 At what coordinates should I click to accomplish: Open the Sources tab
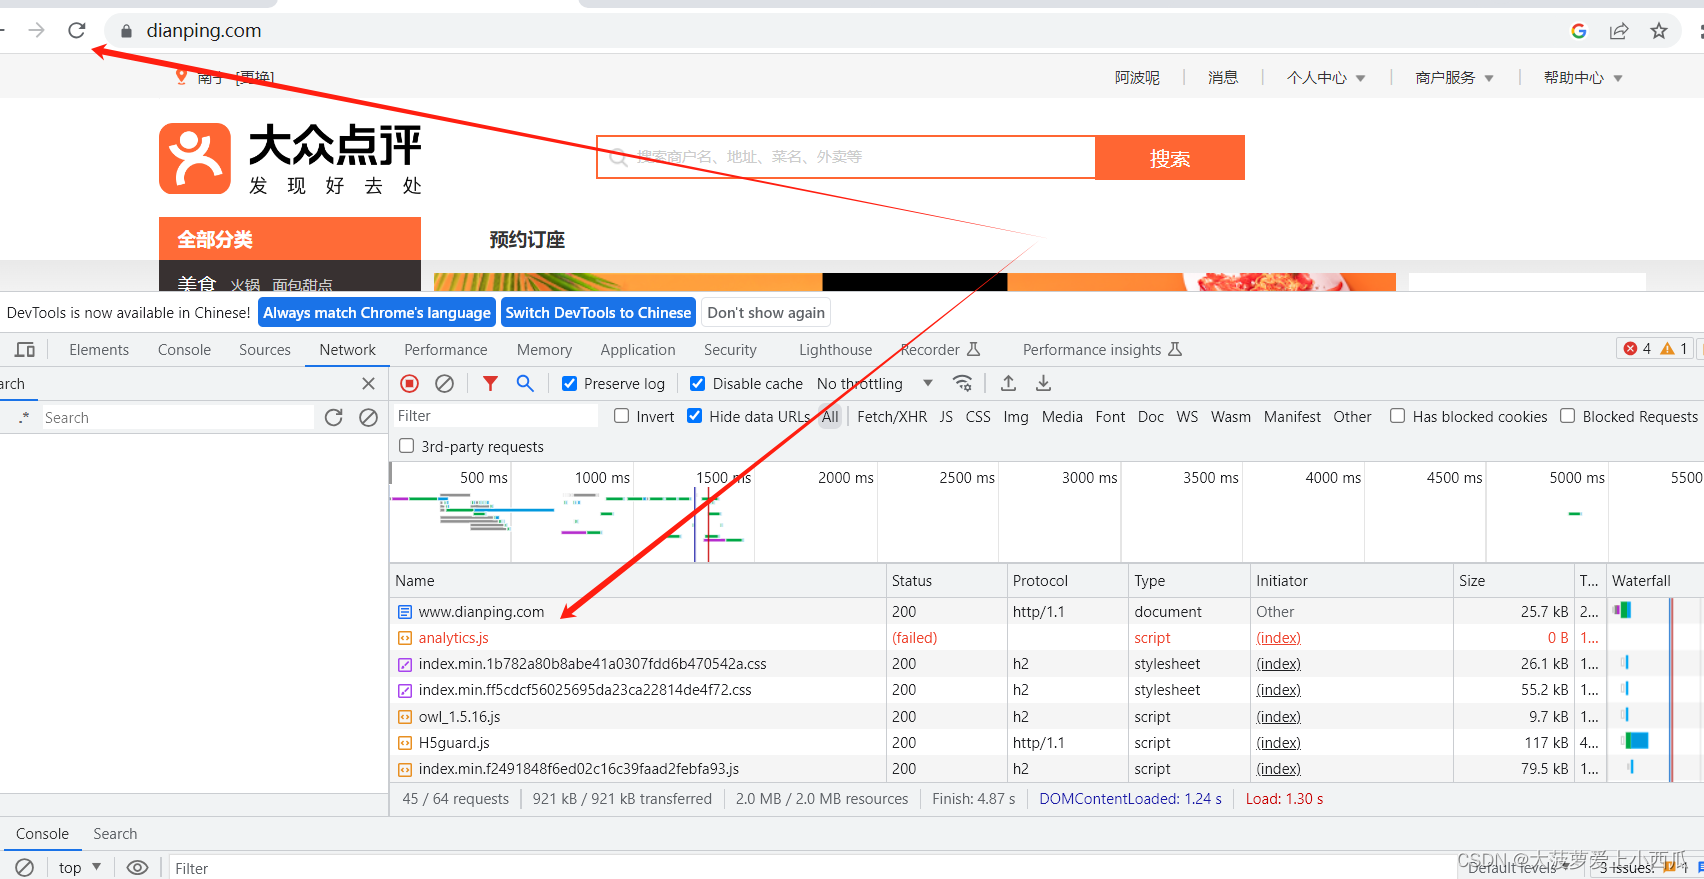pyautogui.click(x=265, y=349)
